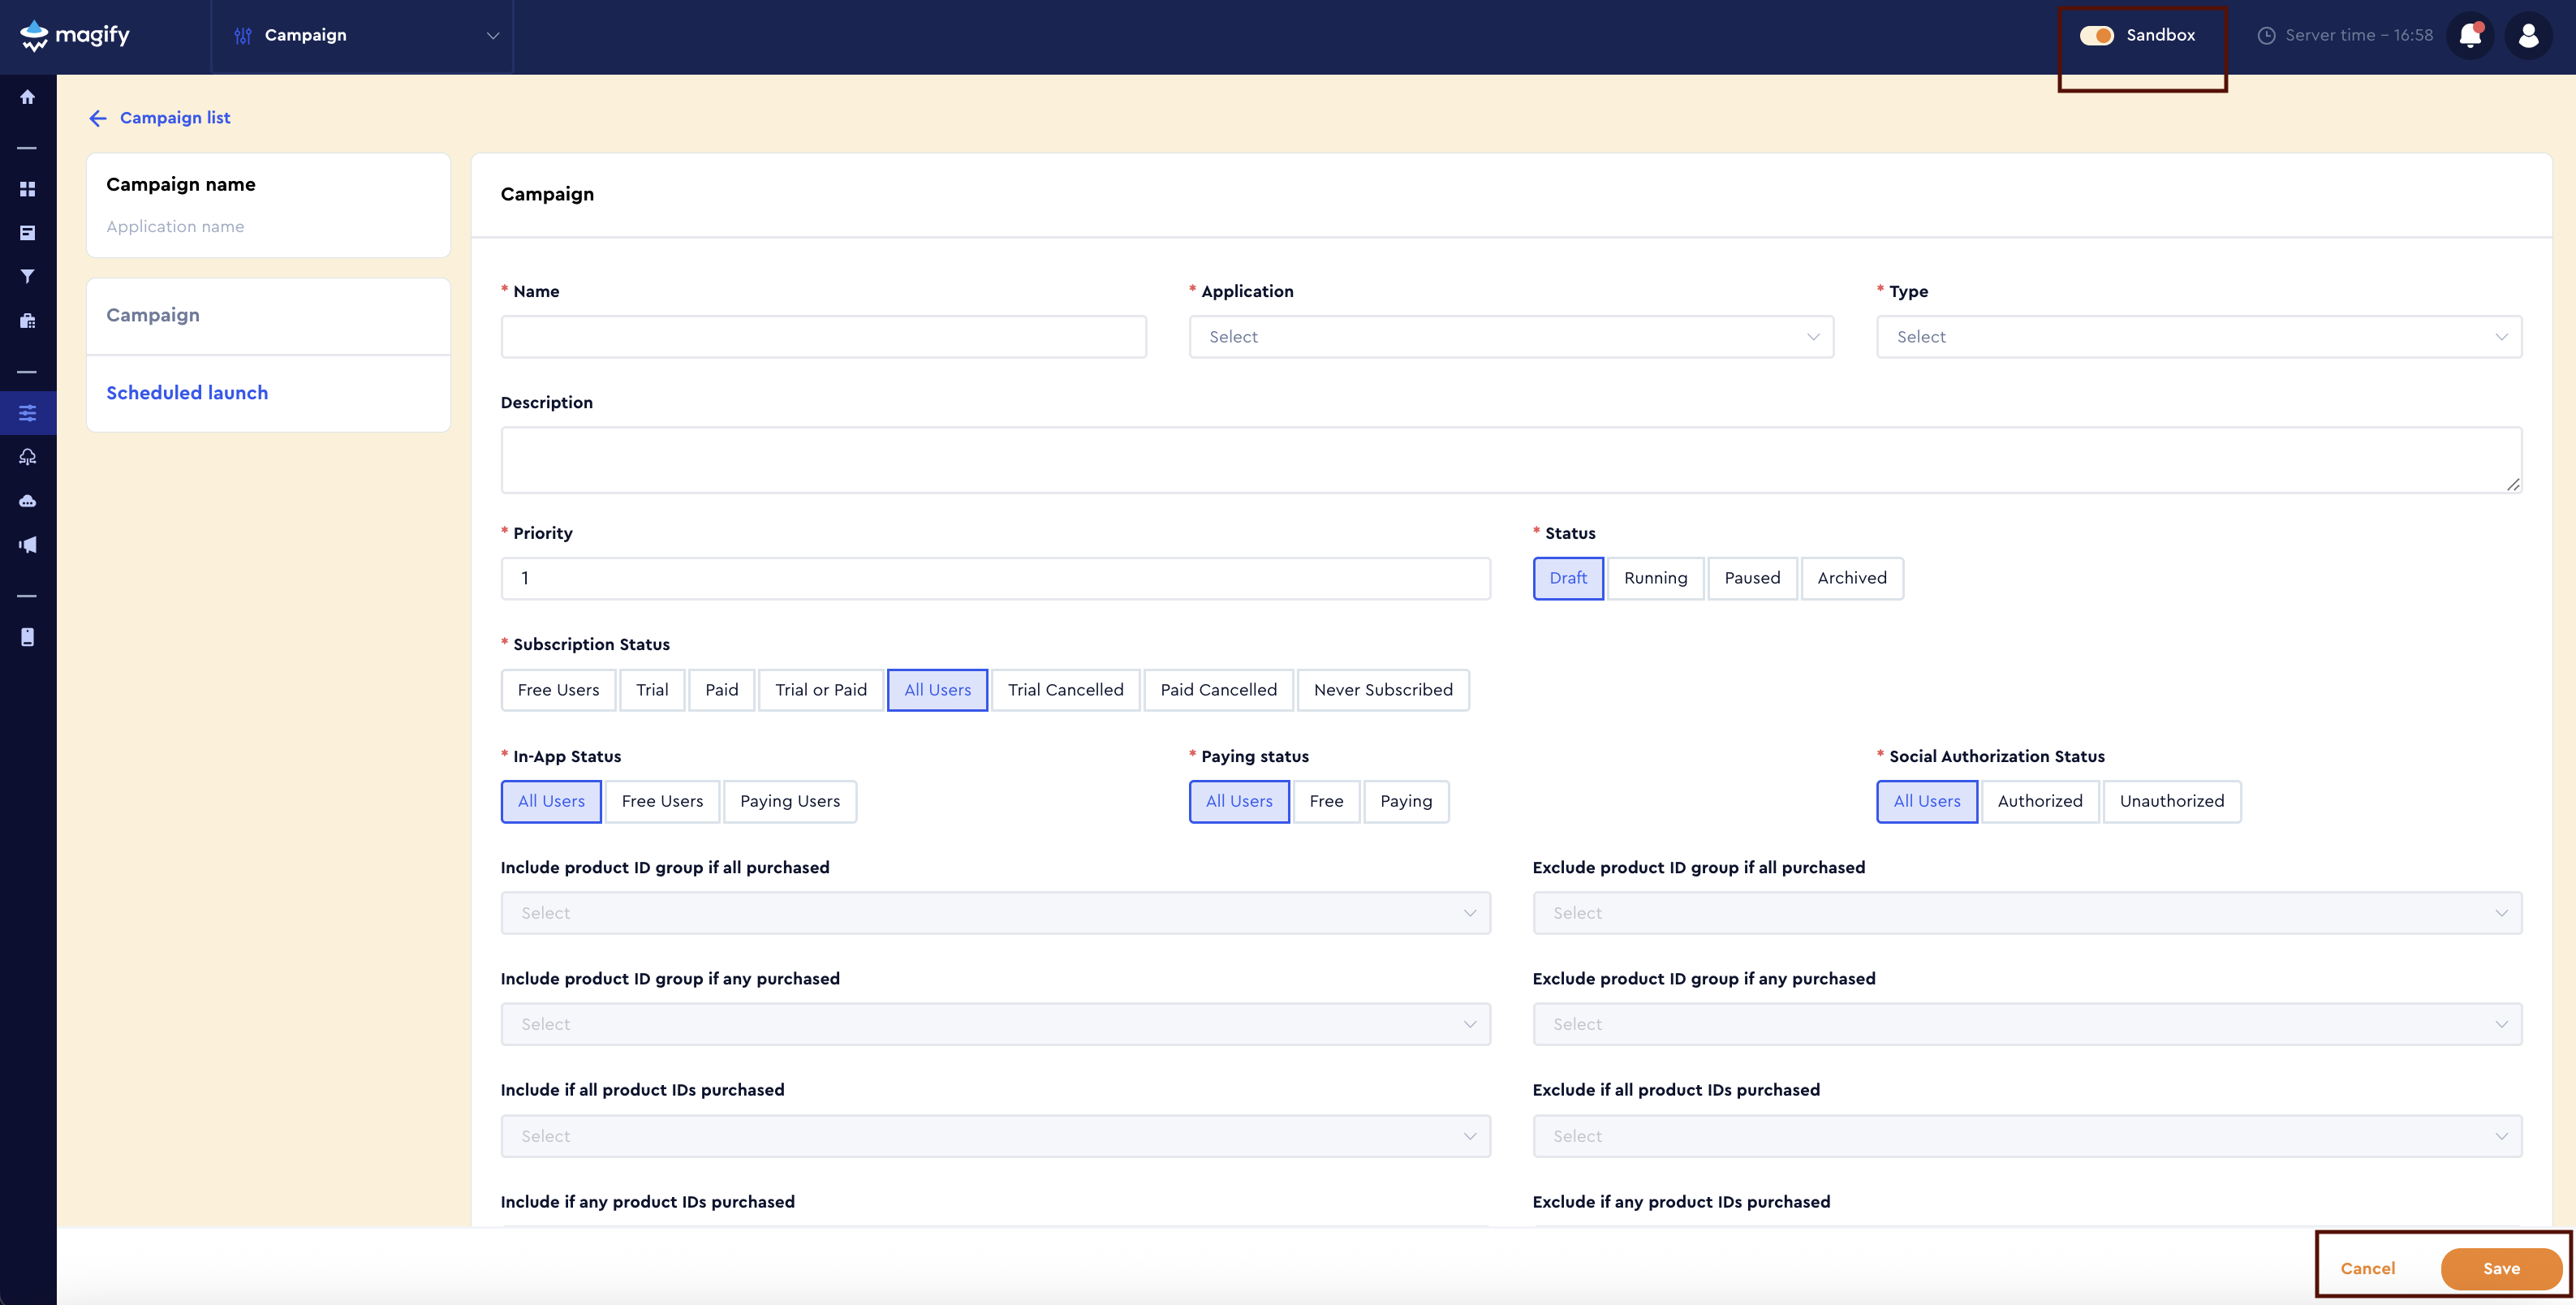The image size is (2576, 1305).
Task: Choose Authorized social authorization status
Action: click(2039, 801)
